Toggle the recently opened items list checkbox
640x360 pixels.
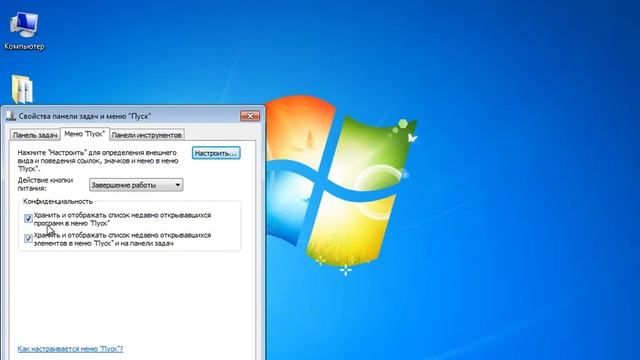coord(28,238)
